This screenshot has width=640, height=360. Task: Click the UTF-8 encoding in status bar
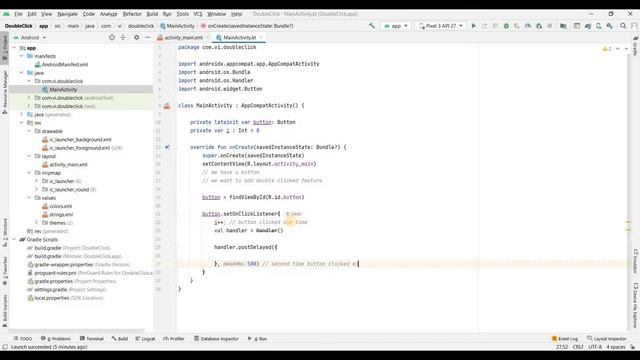coord(595,347)
